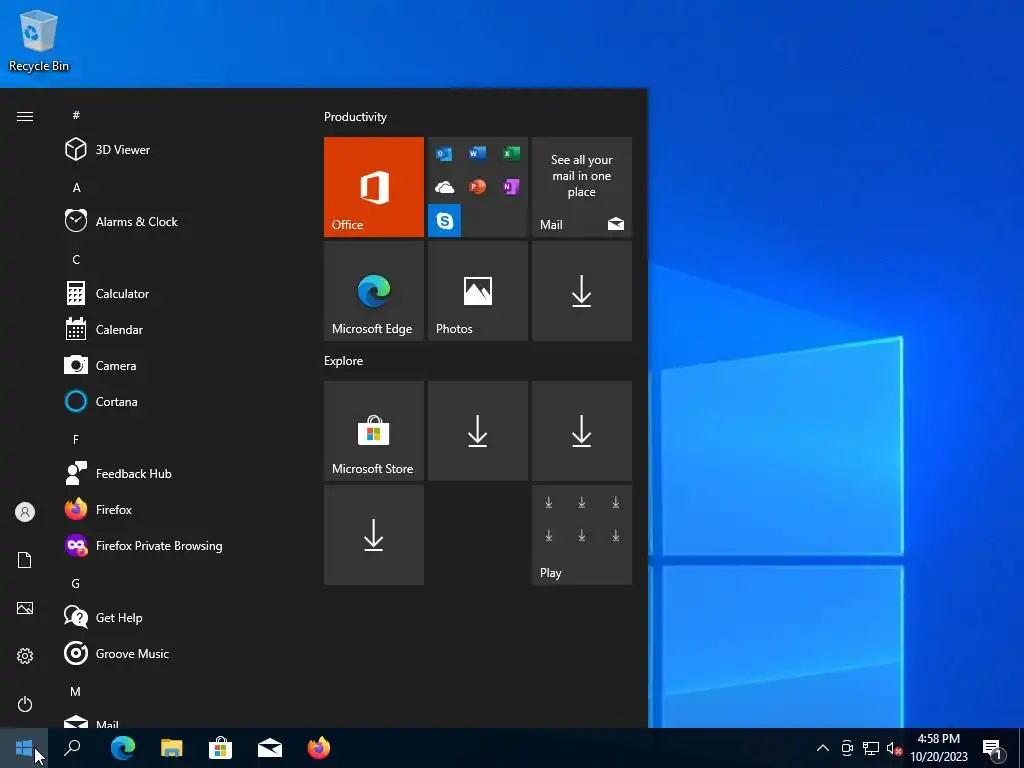
Task: Open Outlook in the Office apps tile
Action: (444, 153)
